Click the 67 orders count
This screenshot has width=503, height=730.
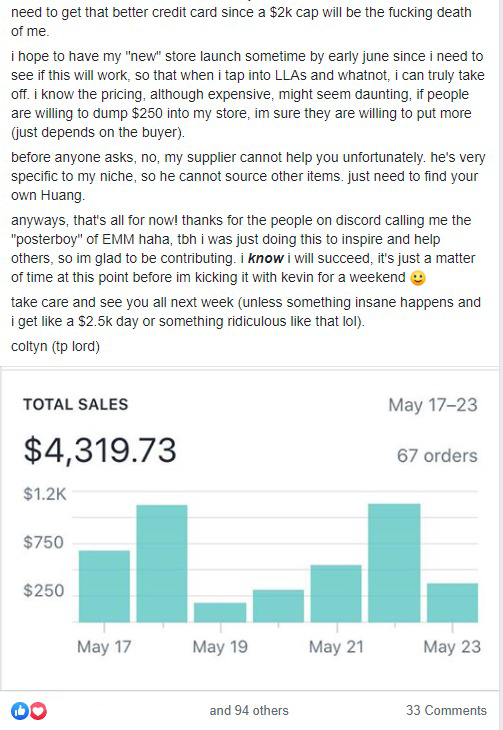(437, 455)
